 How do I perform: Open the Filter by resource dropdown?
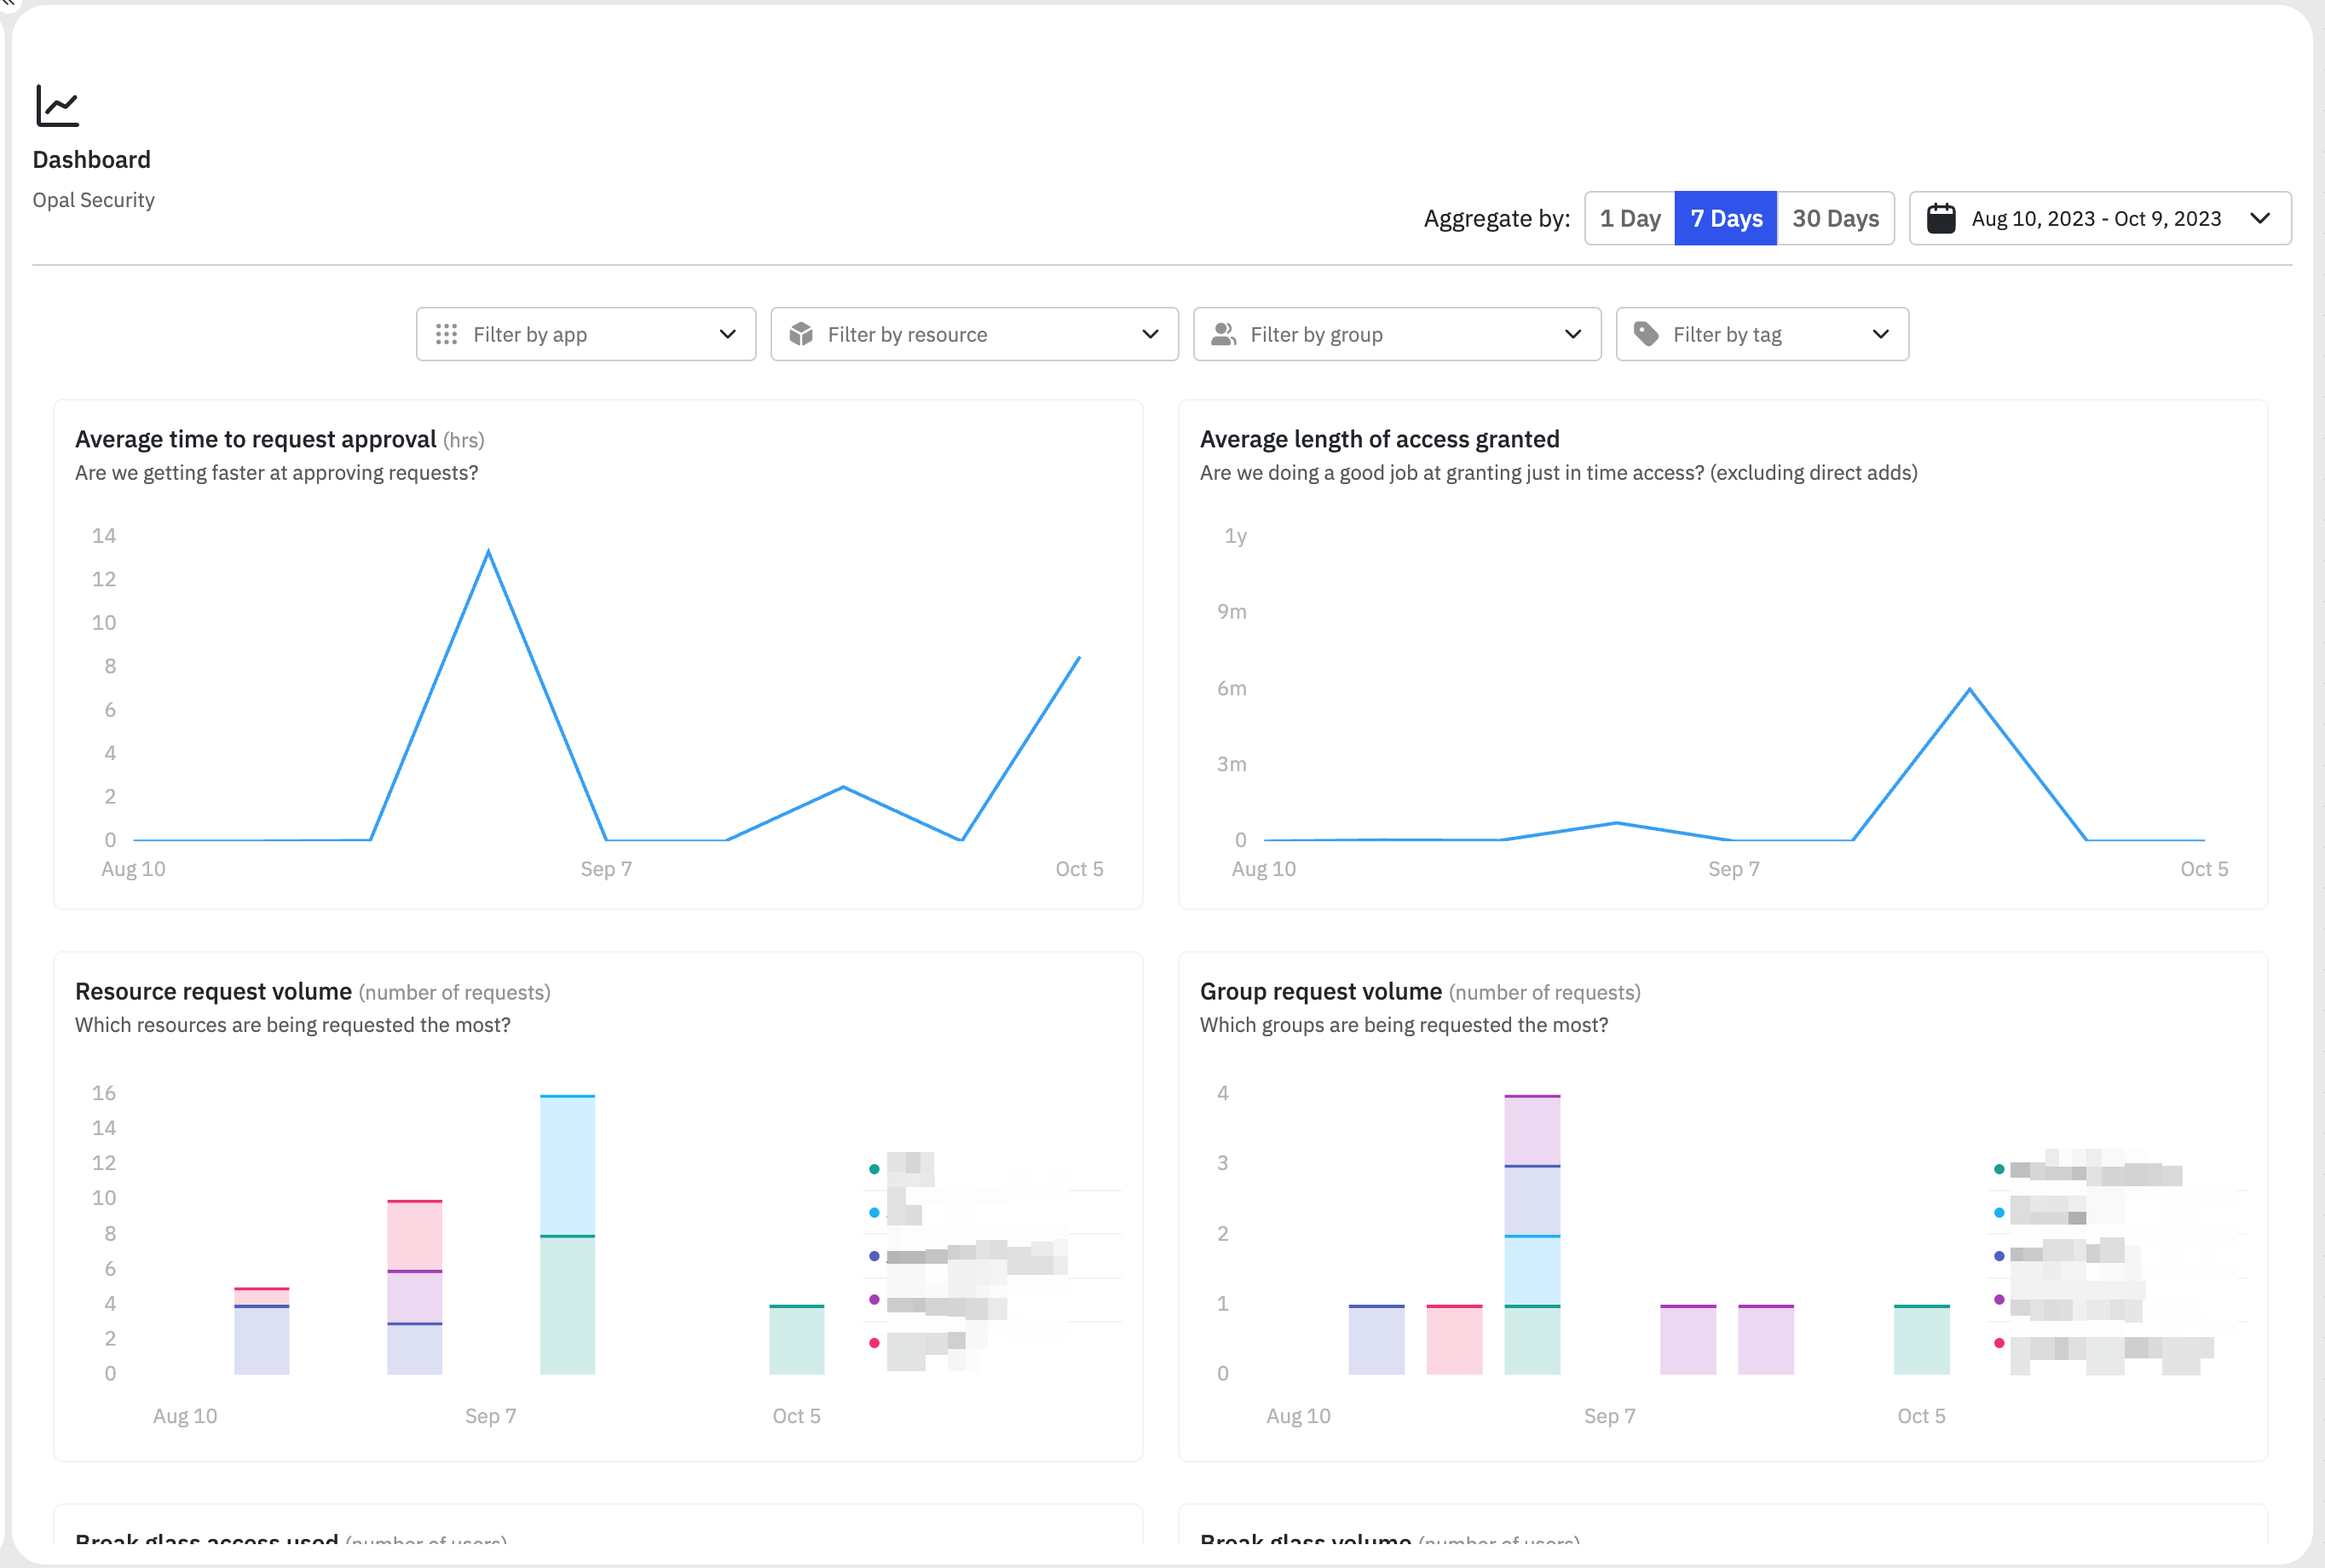click(974, 334)
